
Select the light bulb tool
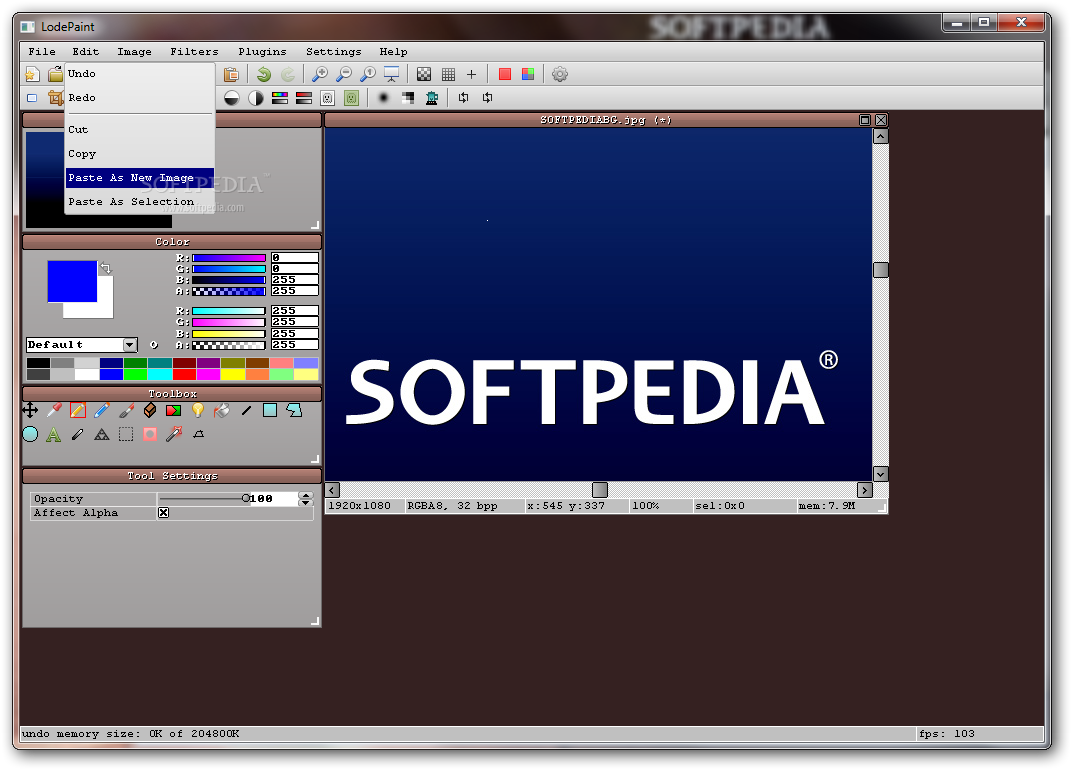tap(198, 410)
